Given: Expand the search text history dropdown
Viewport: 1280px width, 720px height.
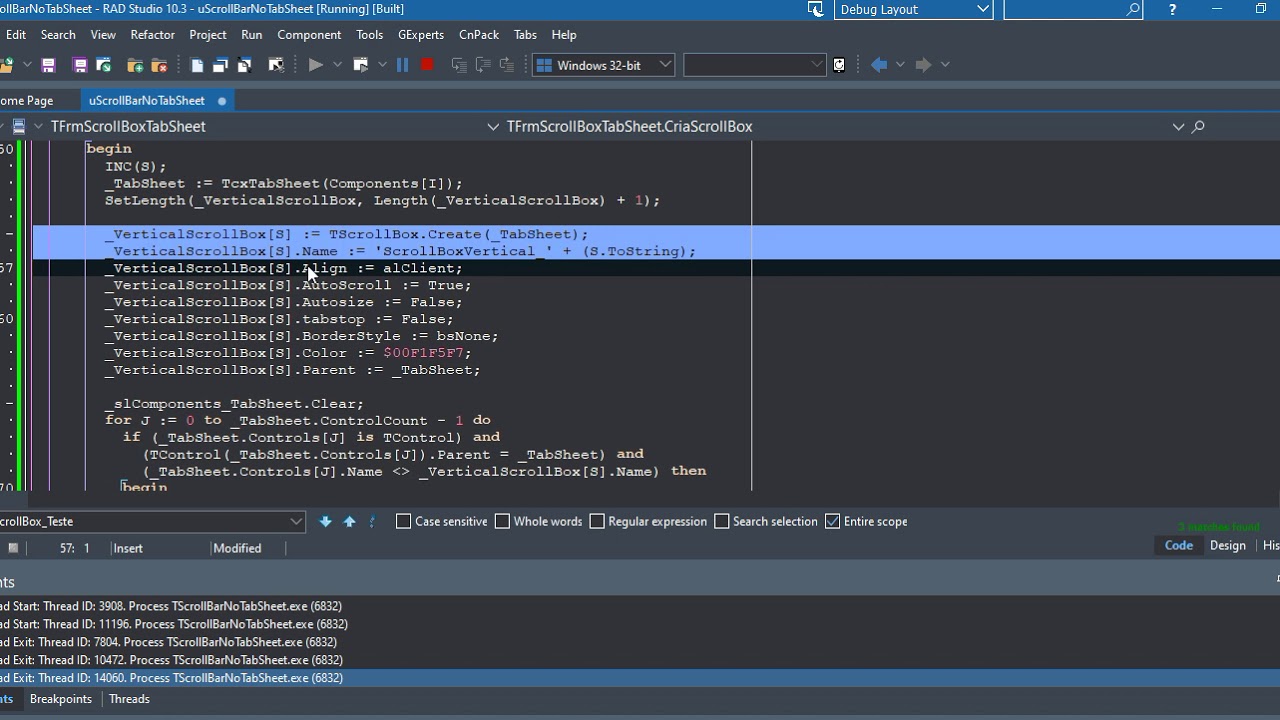Looking at the screenshot, I should tap(296, 521).
